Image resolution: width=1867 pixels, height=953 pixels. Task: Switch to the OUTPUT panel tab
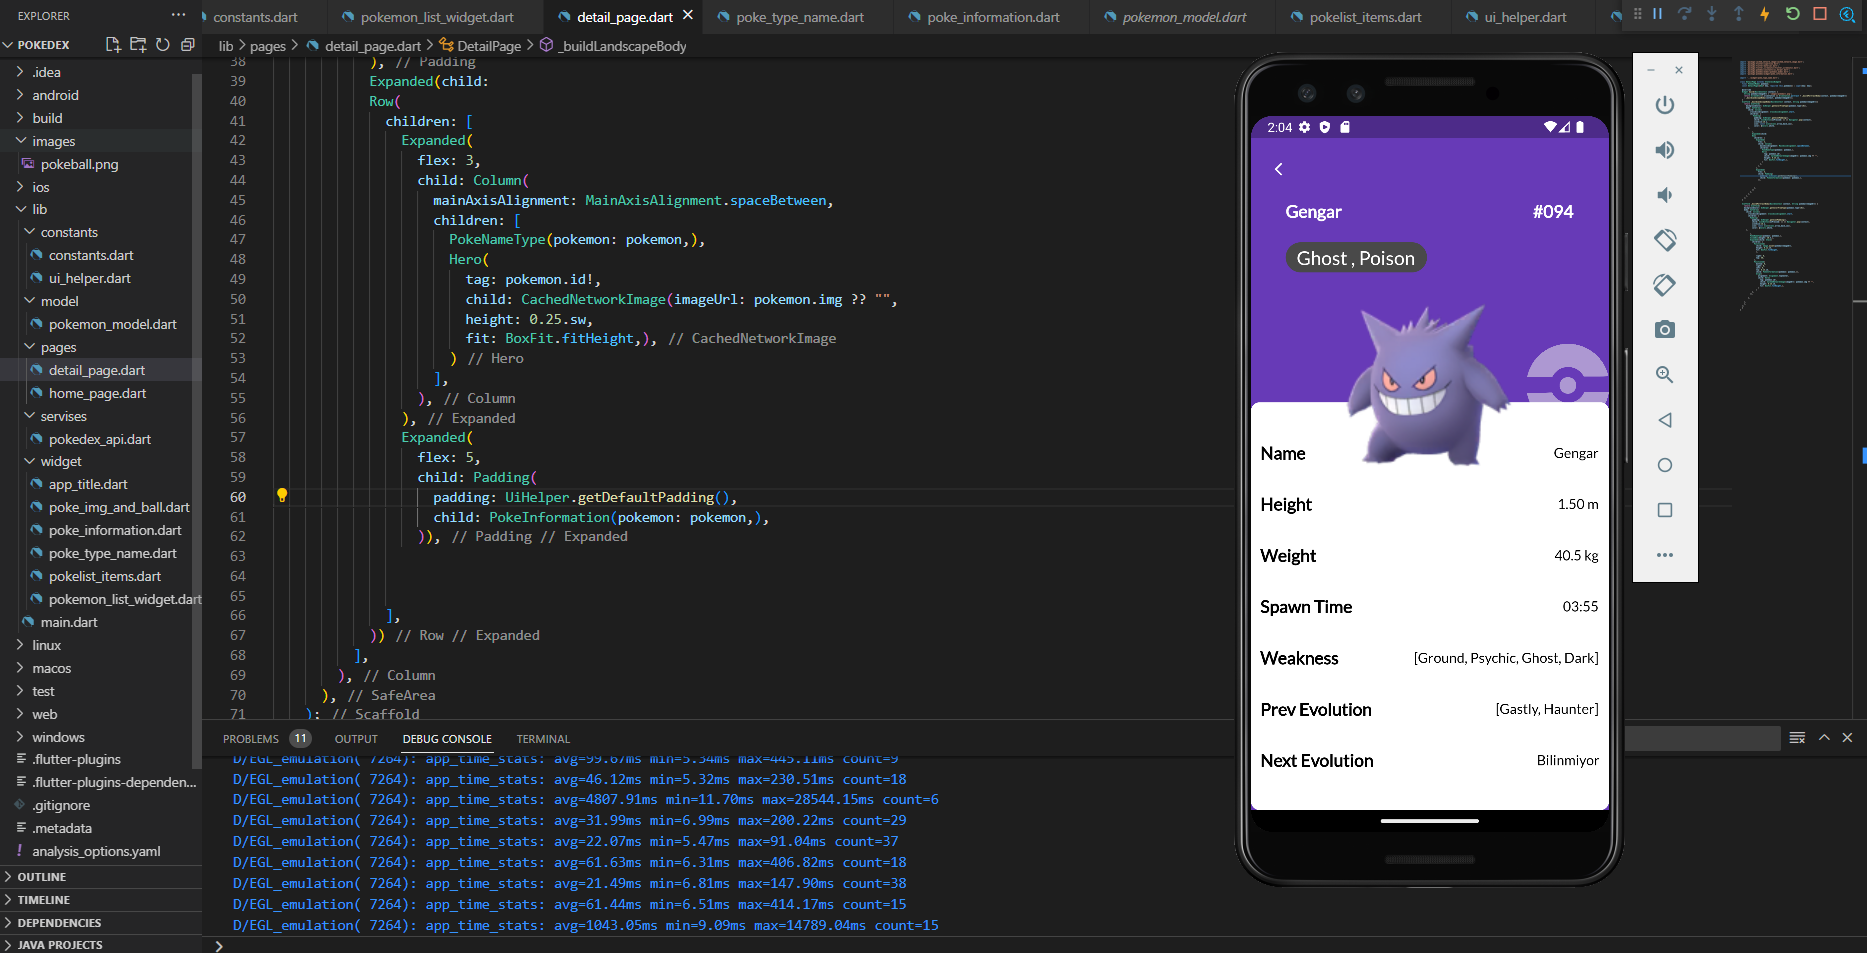356,739
